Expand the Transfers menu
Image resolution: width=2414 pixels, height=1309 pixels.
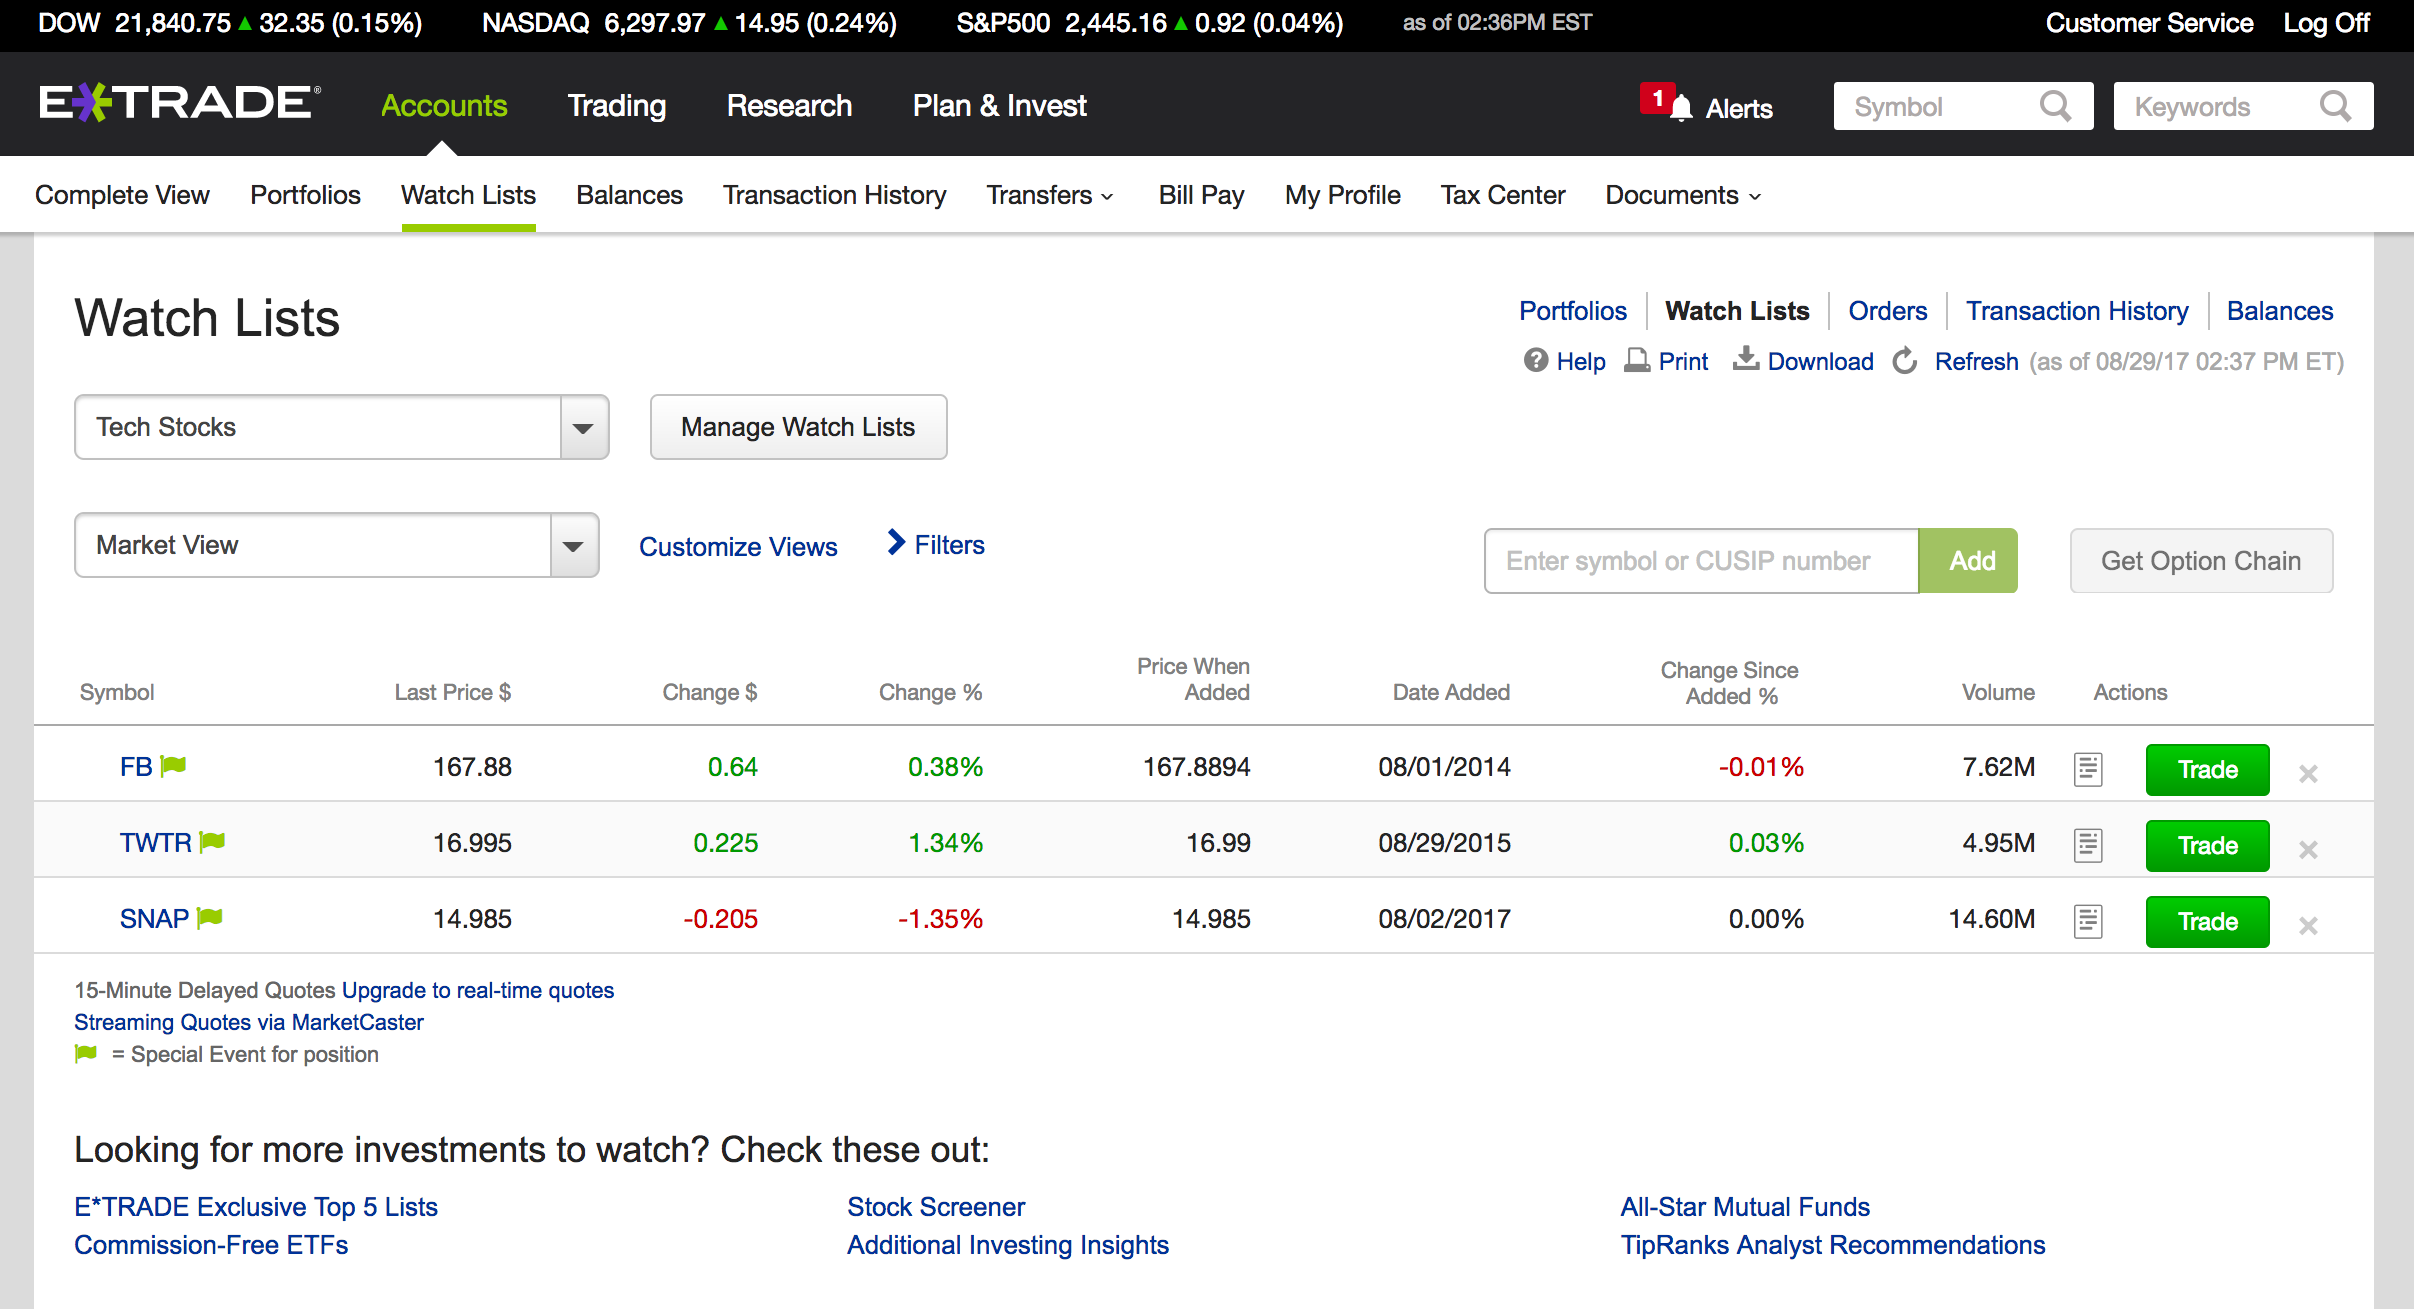(x=1049, y=195)
